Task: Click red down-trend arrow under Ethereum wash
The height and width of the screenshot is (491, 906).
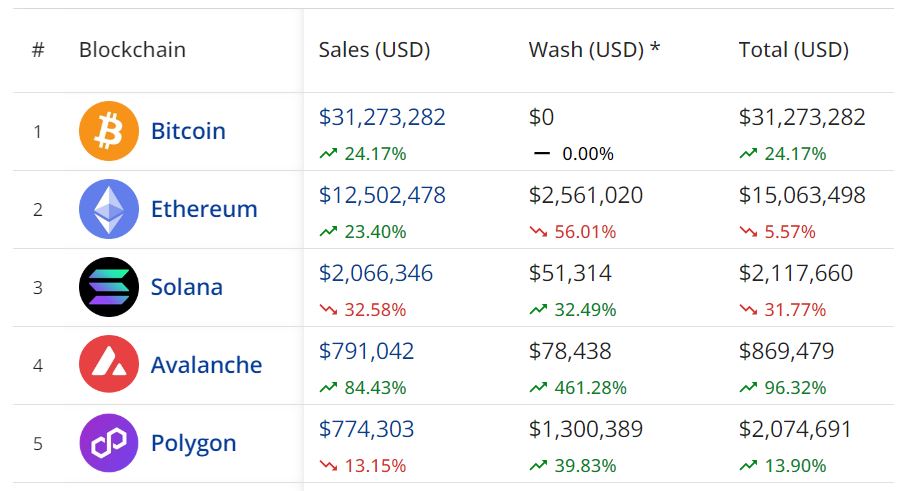Action: (538, 232)
